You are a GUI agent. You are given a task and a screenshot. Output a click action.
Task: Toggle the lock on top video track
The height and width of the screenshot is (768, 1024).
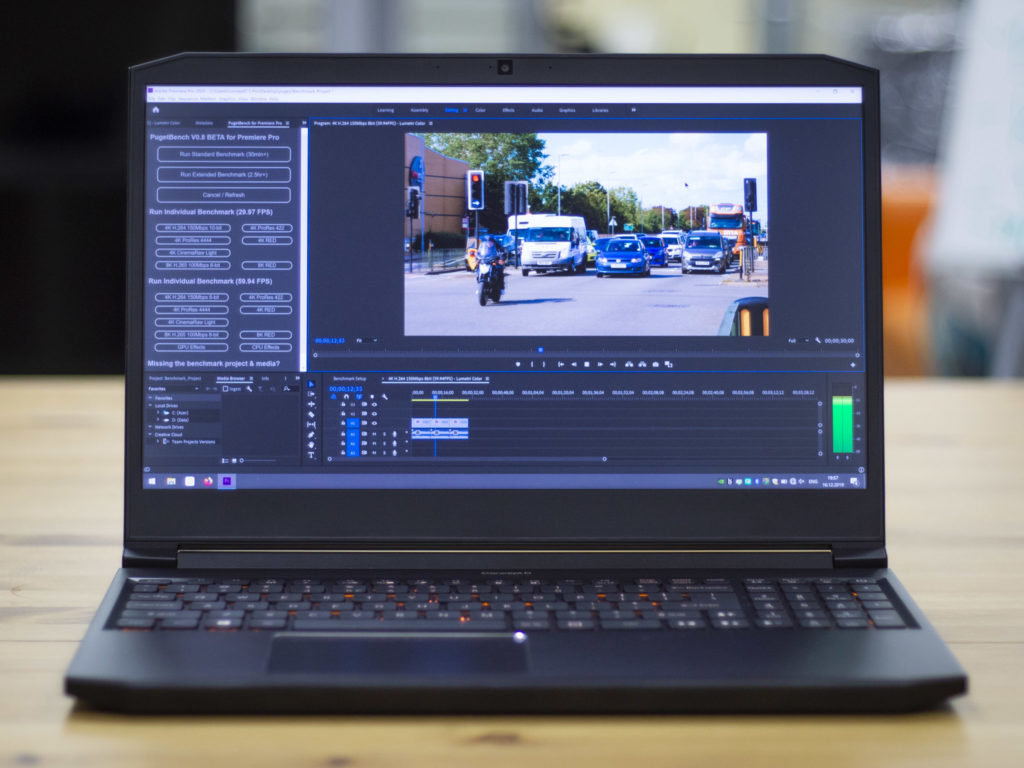click(x=343, y=404)
